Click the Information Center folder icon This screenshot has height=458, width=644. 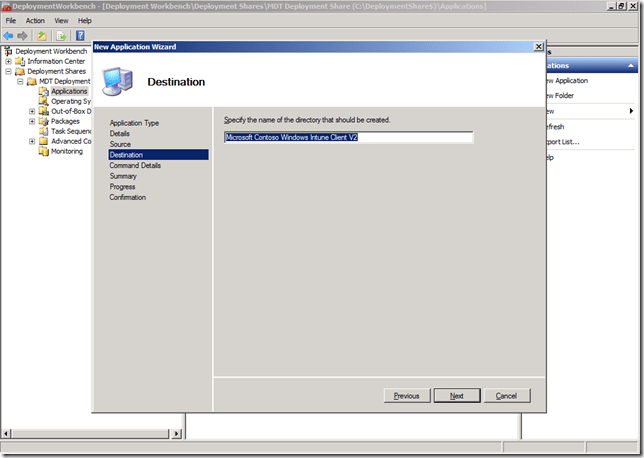(x=20, y=61)
